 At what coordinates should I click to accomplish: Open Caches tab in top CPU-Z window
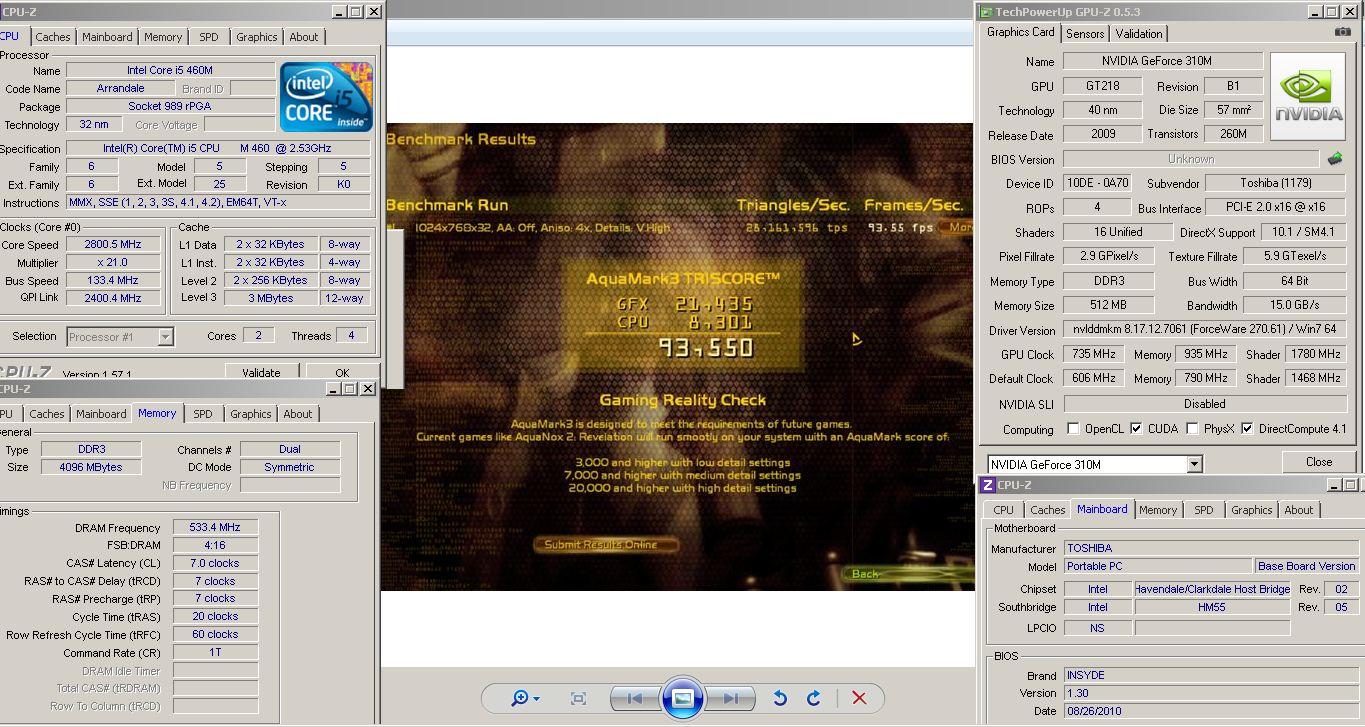tap(53, 37)
